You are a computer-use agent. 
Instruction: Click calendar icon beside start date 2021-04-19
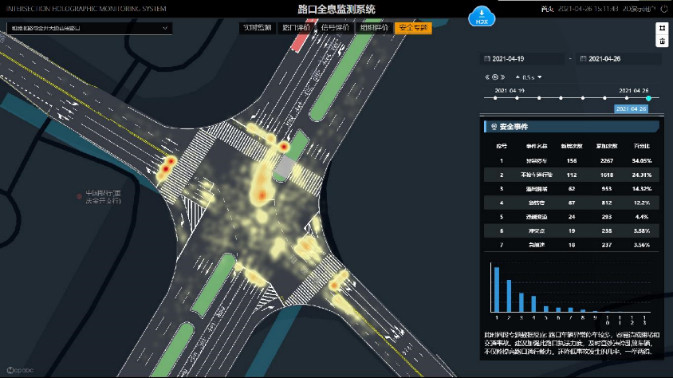coord(487,59)
